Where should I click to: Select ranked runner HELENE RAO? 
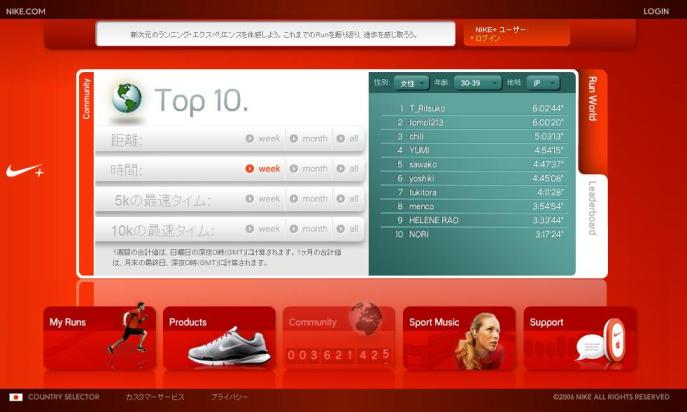474,220
